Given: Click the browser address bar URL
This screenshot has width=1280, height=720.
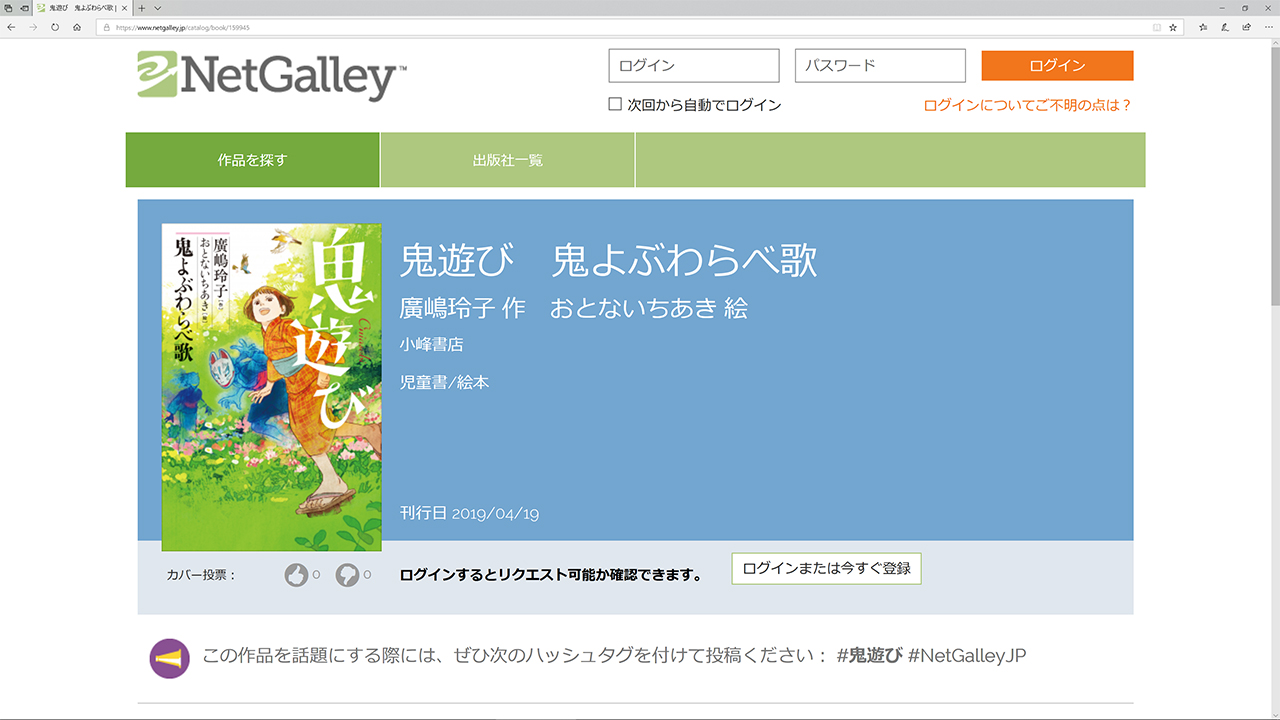Looking at the screenshot, I should pos(182,27).
